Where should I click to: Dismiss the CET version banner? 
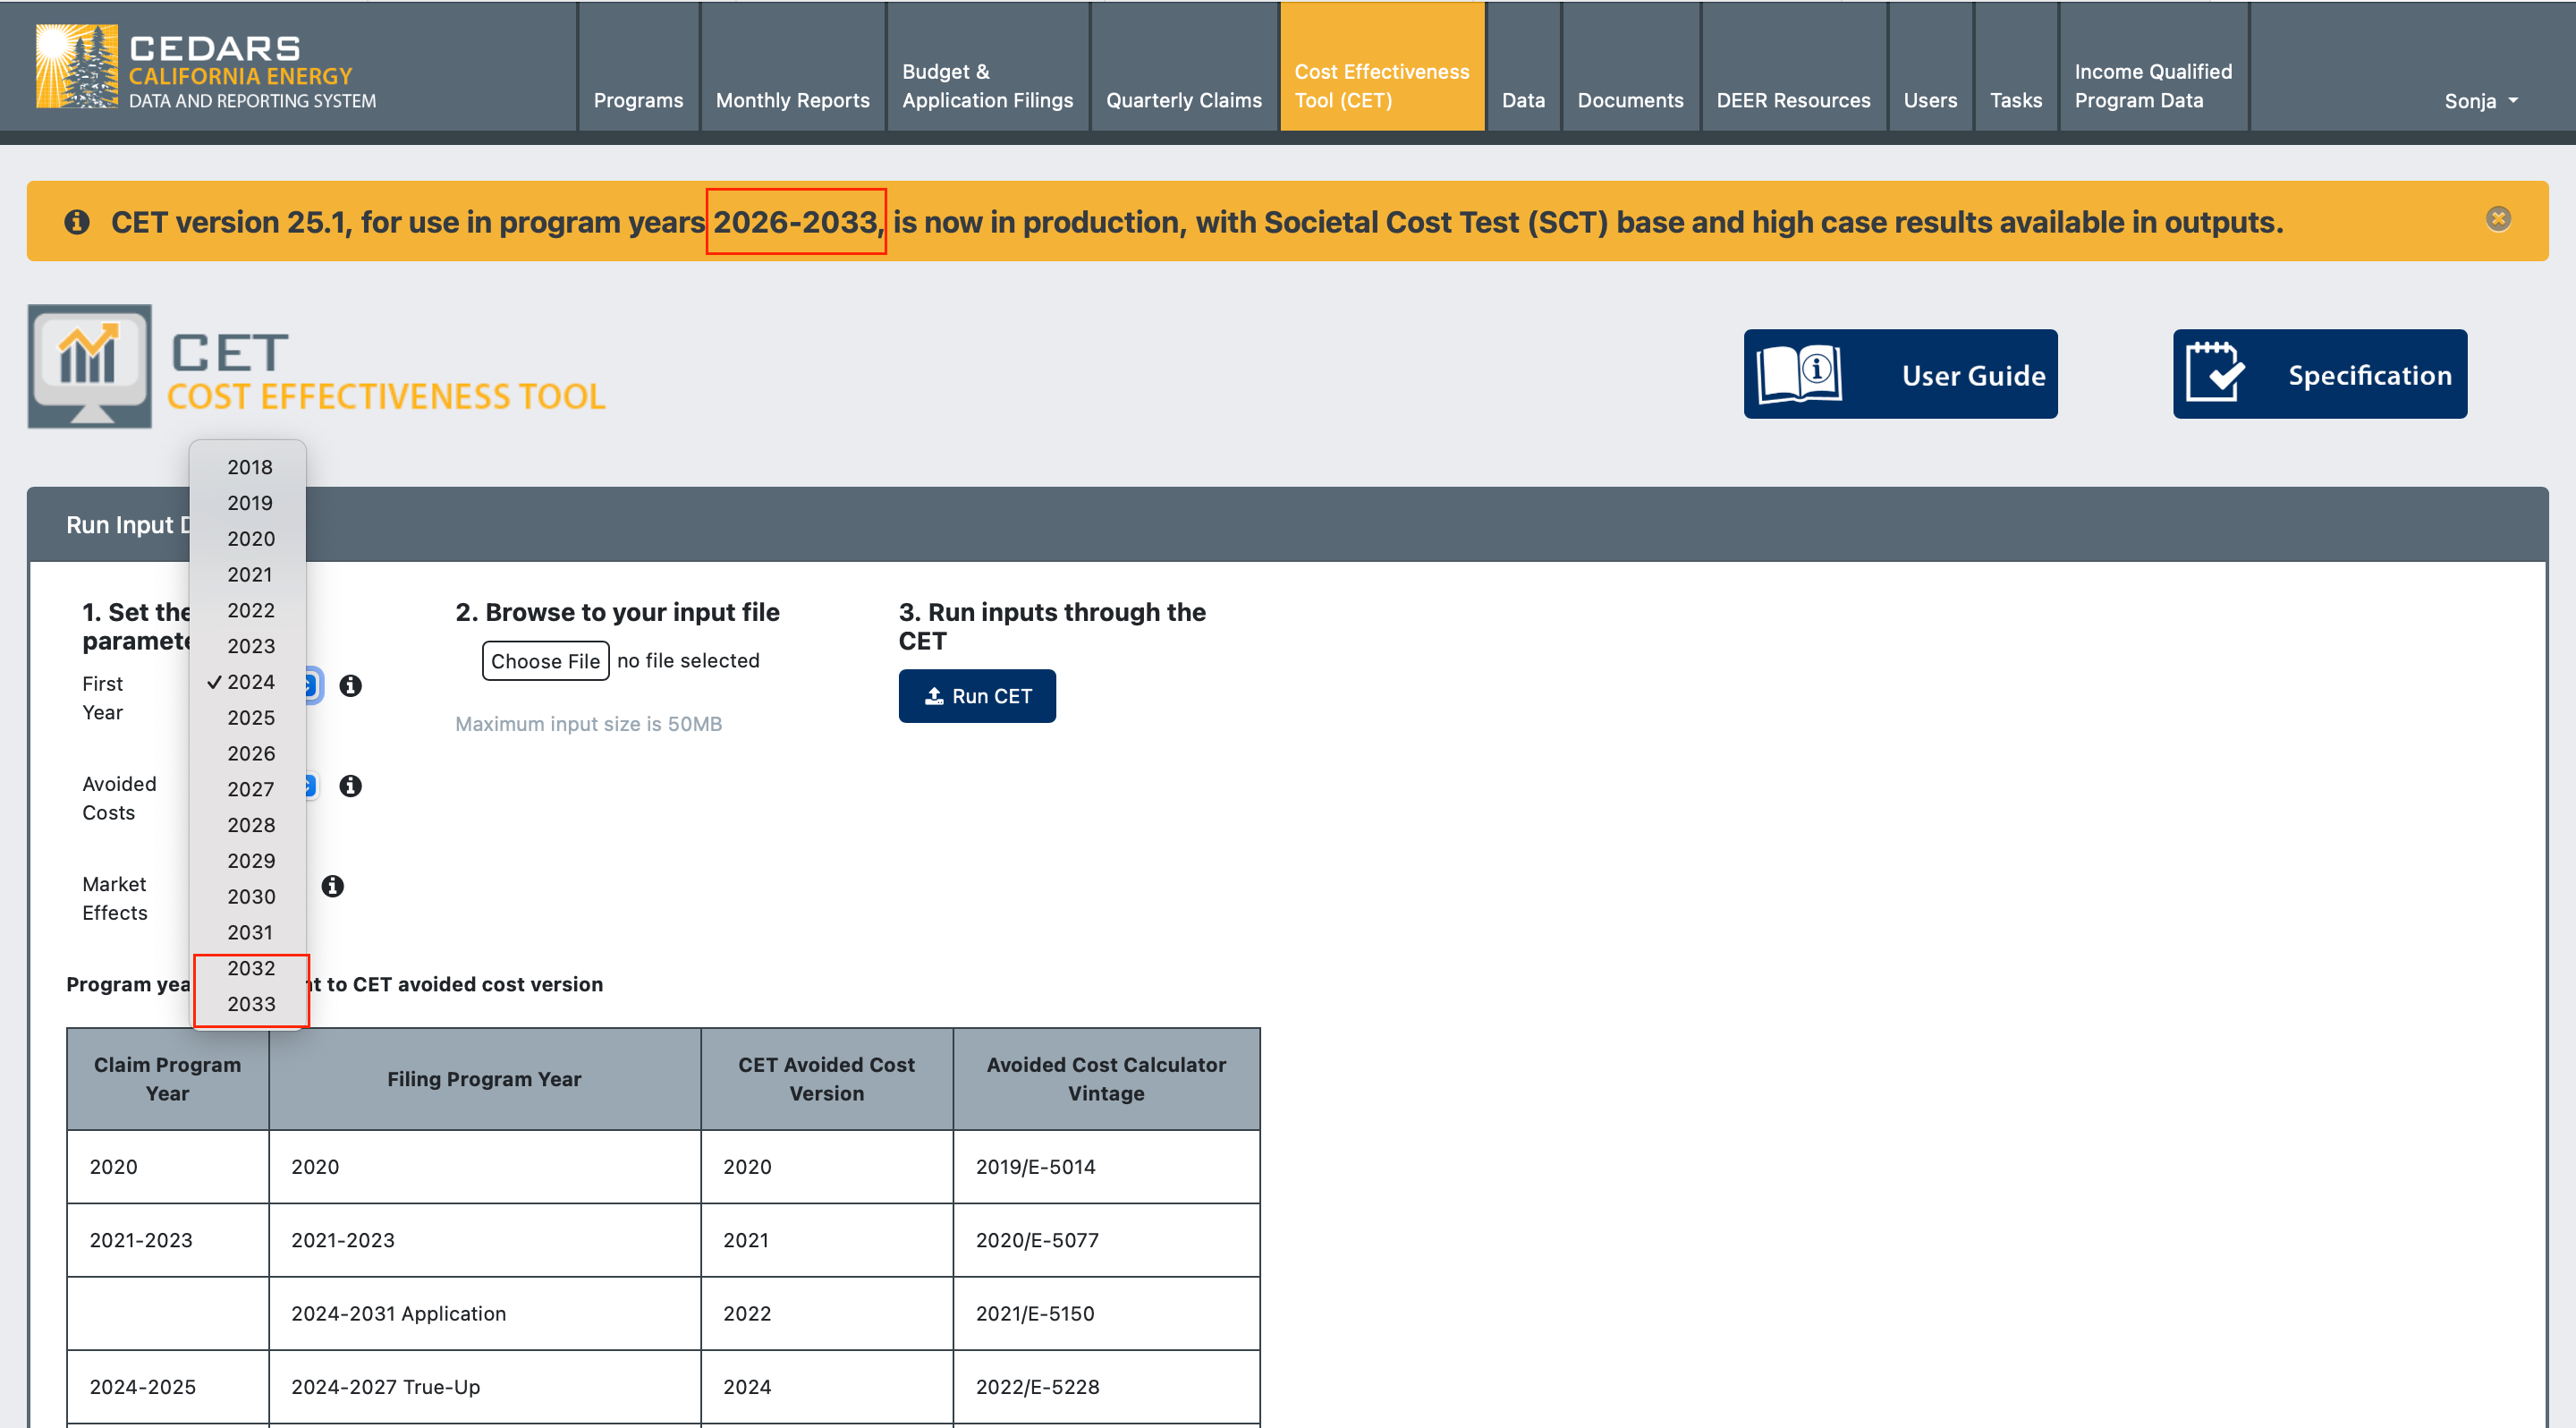(x=2497, y=219)
